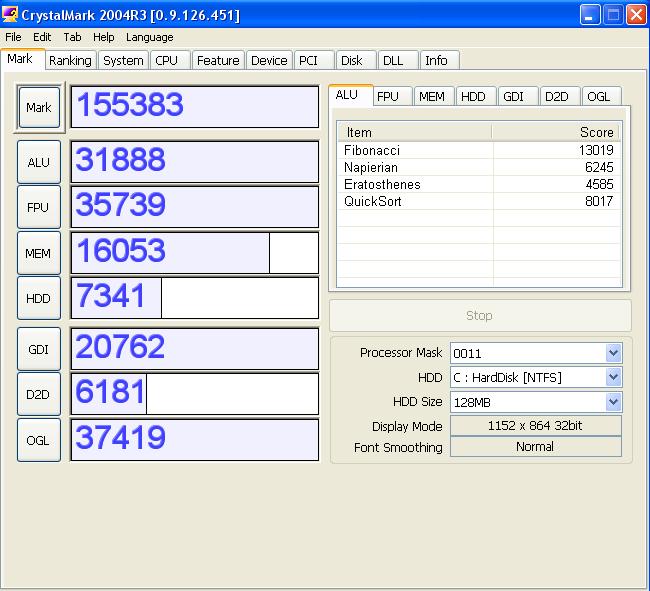Run the MEM benchmark button
The width and height of the screenshot is (650, 591).
[39, 253]
